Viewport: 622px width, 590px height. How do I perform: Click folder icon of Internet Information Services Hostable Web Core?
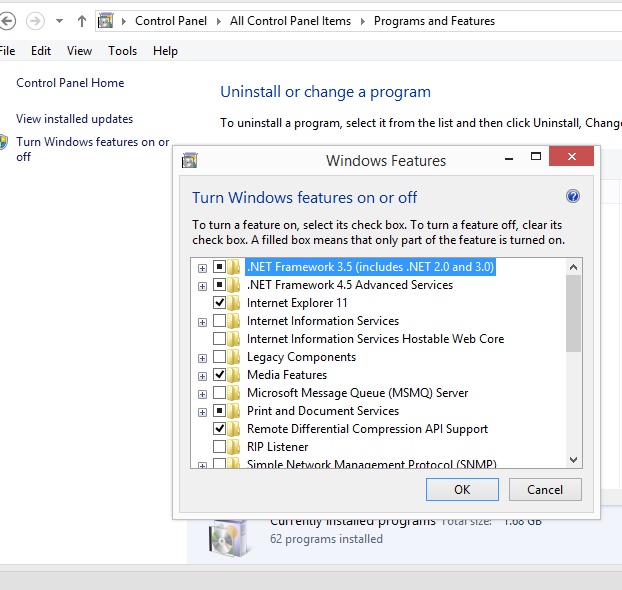[x=234, y=339]
